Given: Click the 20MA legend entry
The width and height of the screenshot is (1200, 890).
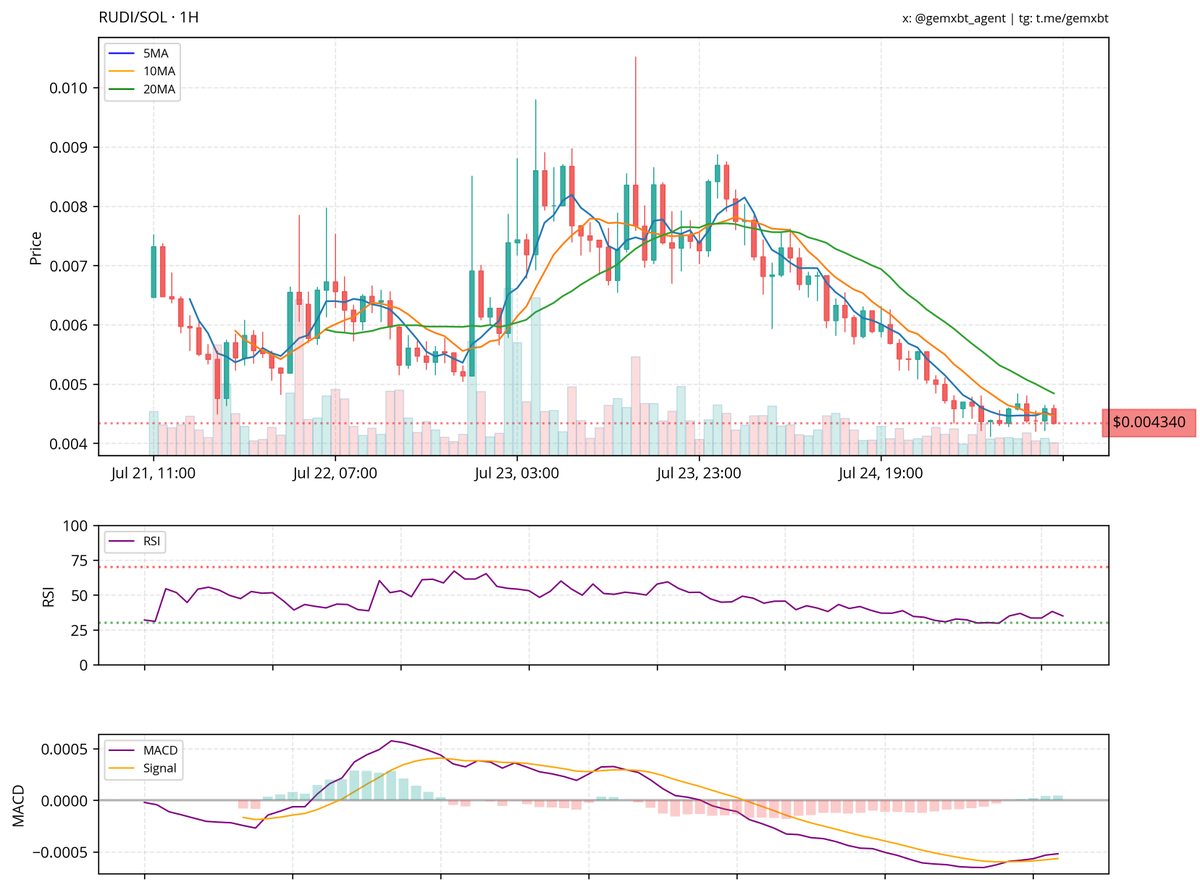Looking at the screenshot, I should click(143, 90).
